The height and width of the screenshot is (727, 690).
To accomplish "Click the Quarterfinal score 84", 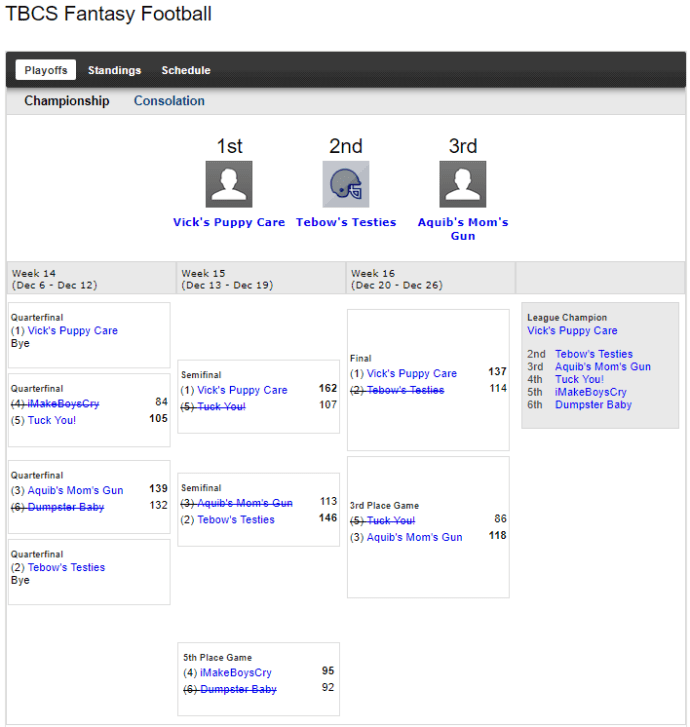I will (161, 402).
